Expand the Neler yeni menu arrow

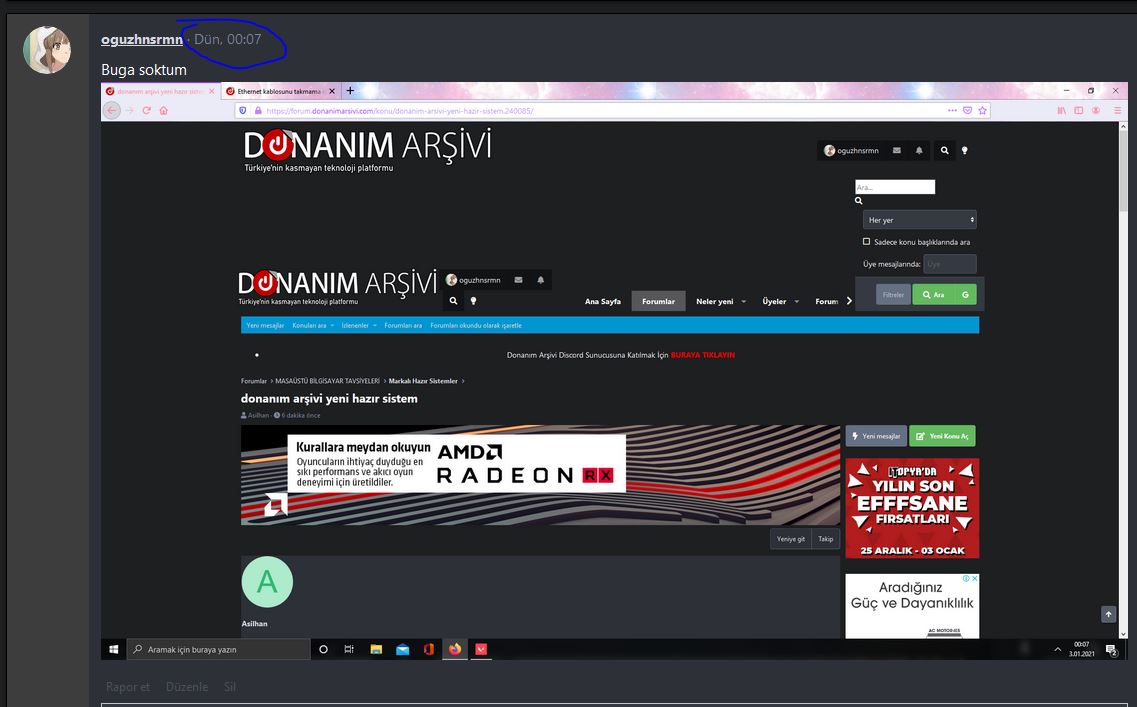point(743,302)
